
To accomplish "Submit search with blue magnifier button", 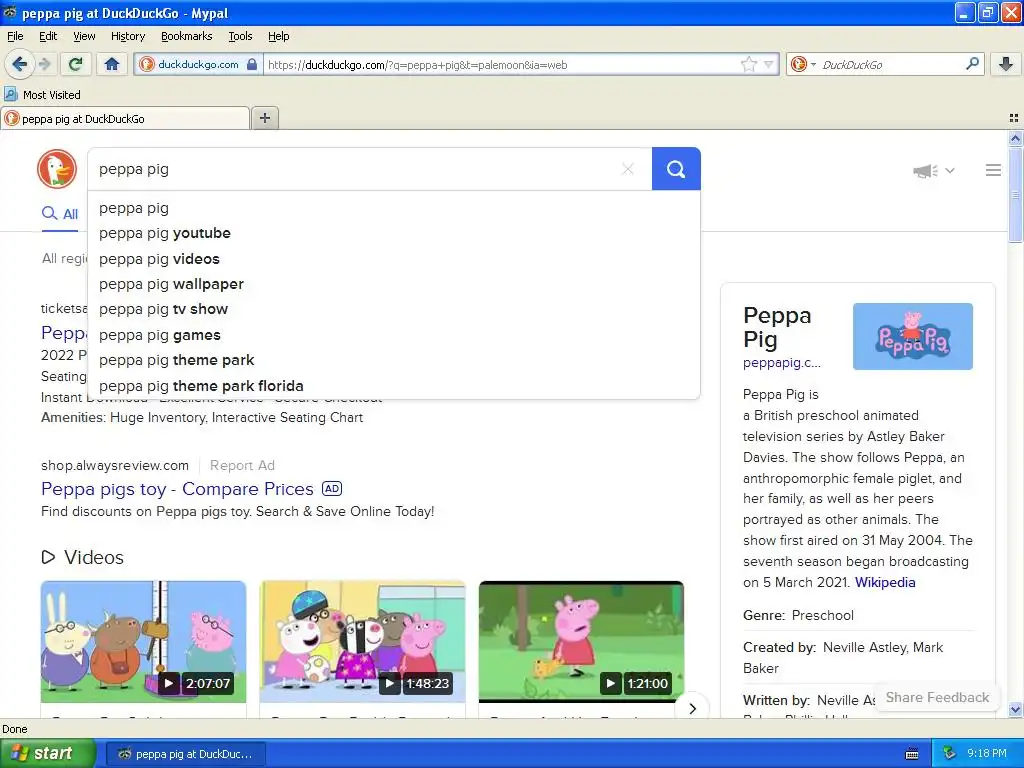I will 676,169.
